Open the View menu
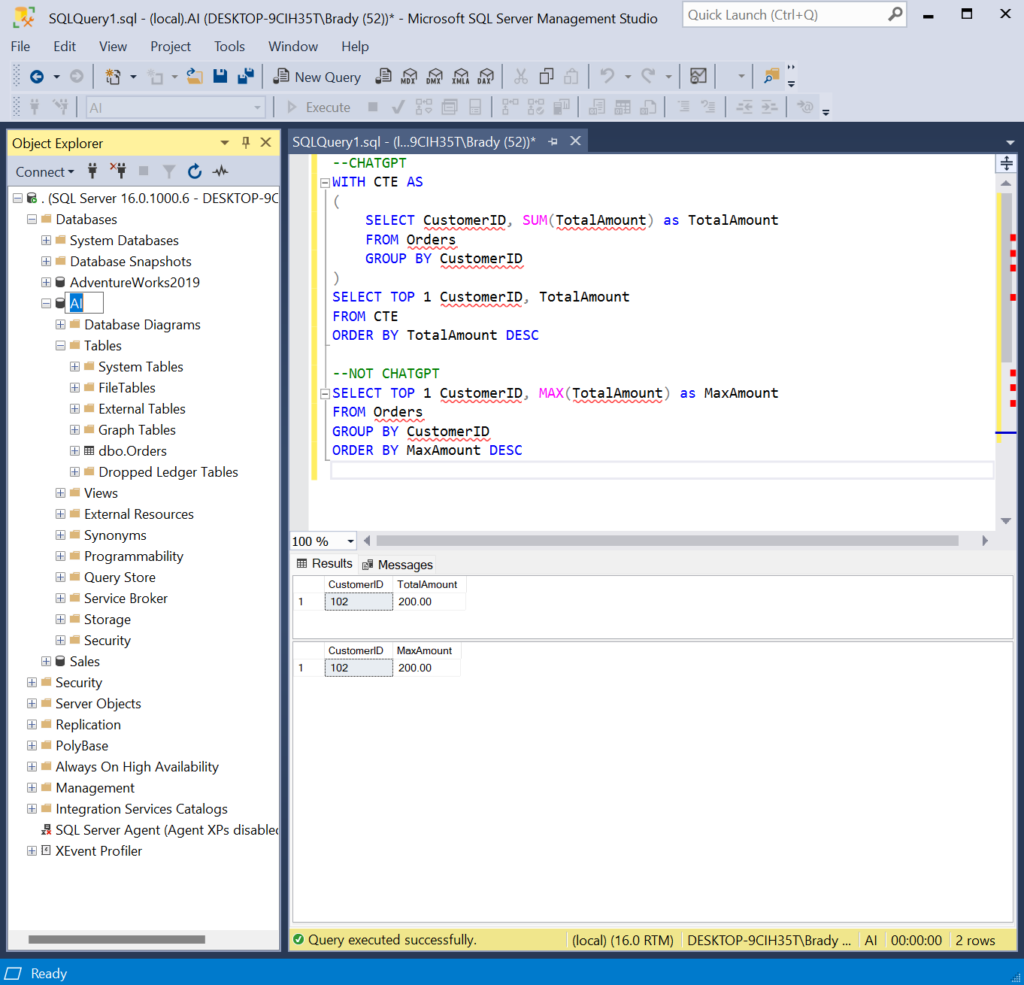Viewport: 1024px width, 985px height. 112,46
